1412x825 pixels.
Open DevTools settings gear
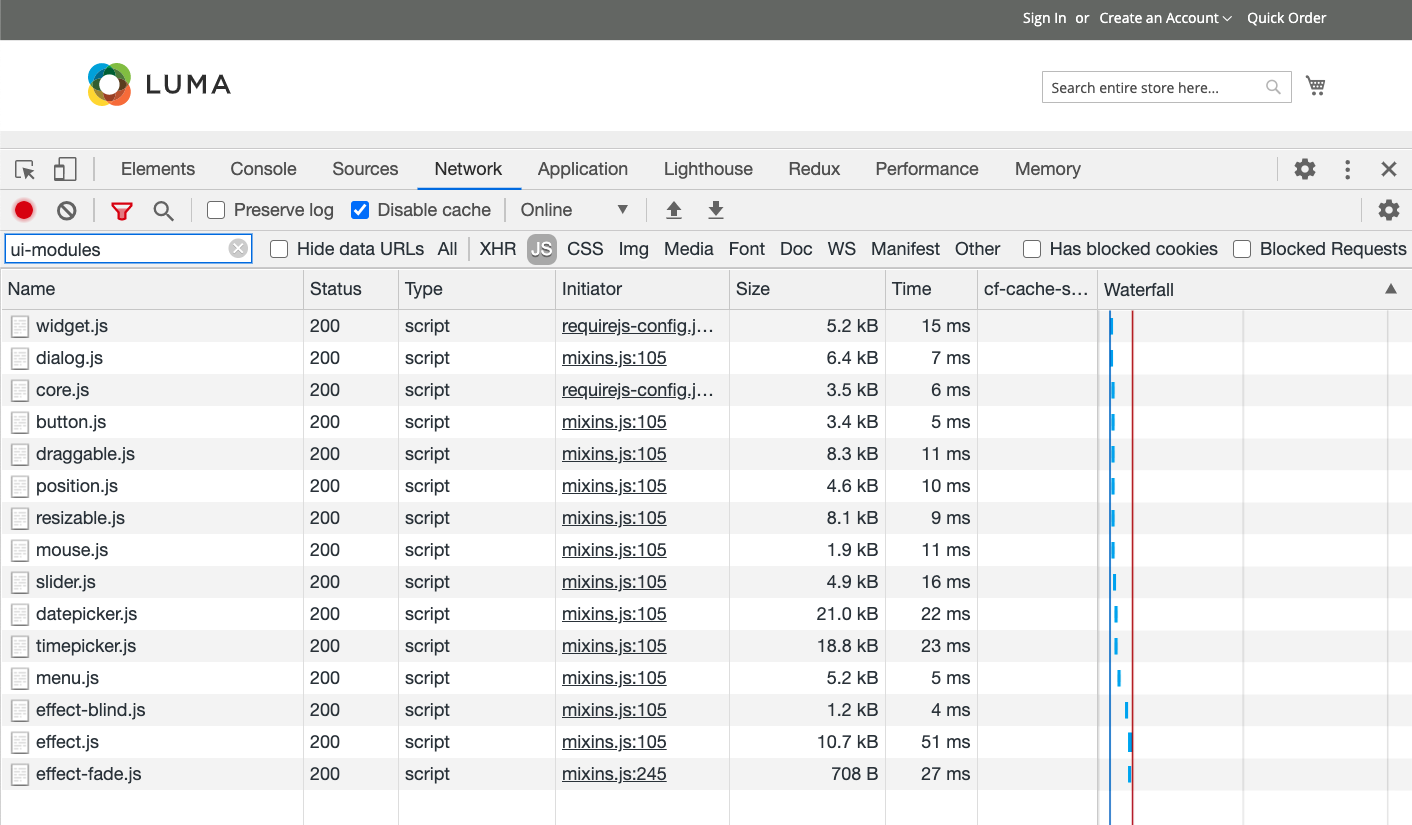[x=1304, y=169]
